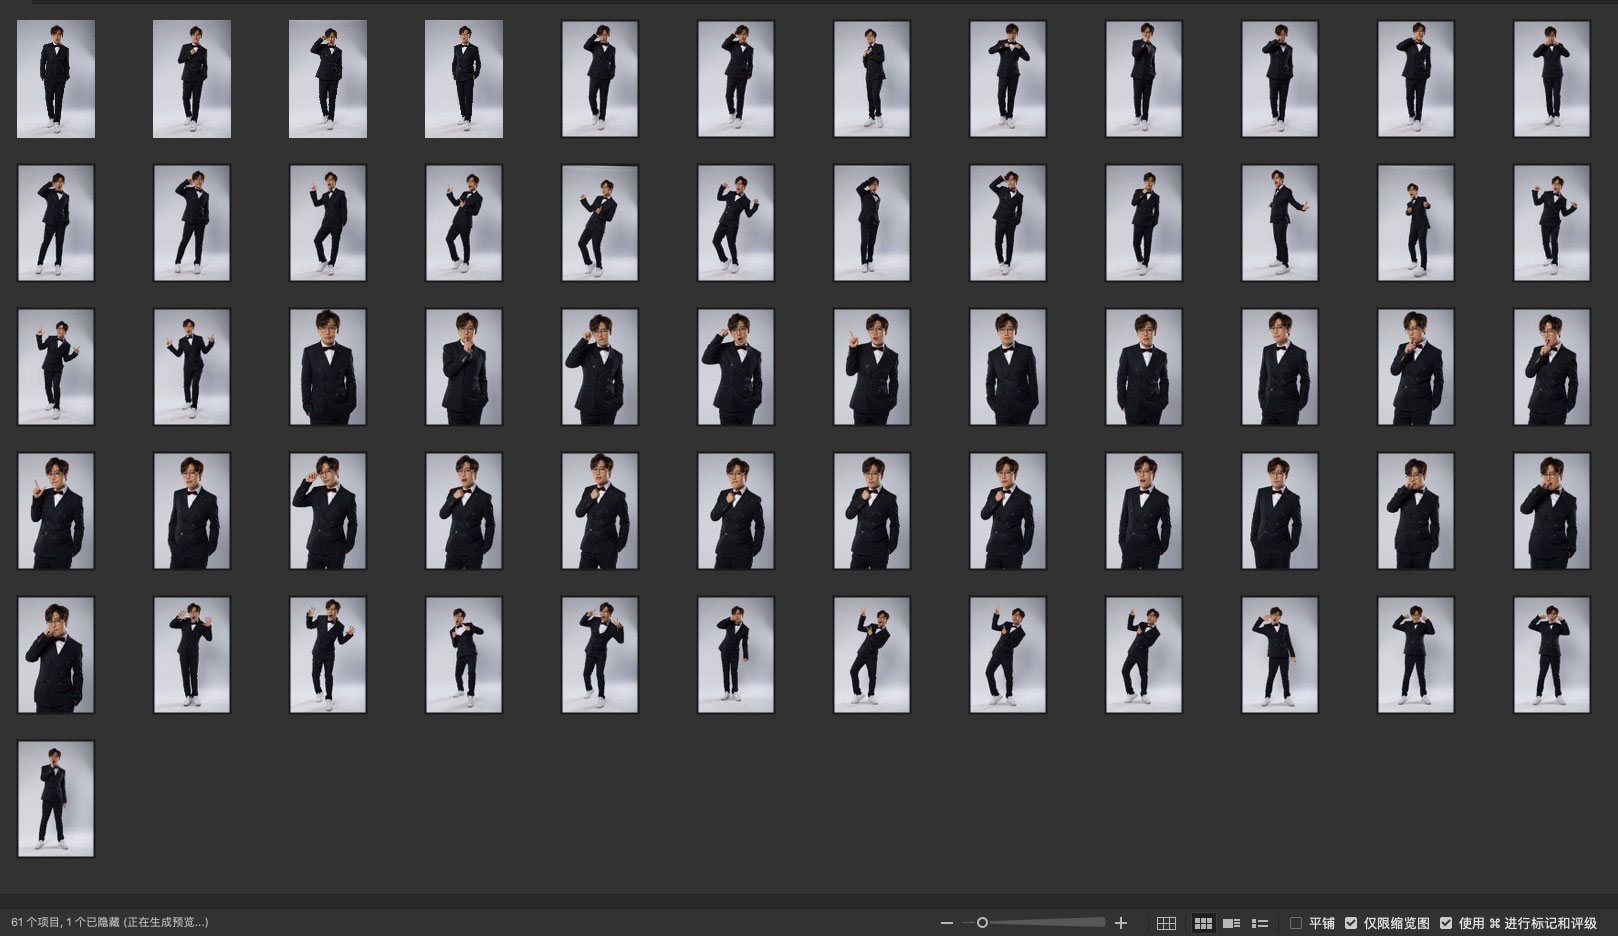Screen dimensions: 1618x936
Task: Select the only thumbnail in the bottom row
Action: (56, 799)
